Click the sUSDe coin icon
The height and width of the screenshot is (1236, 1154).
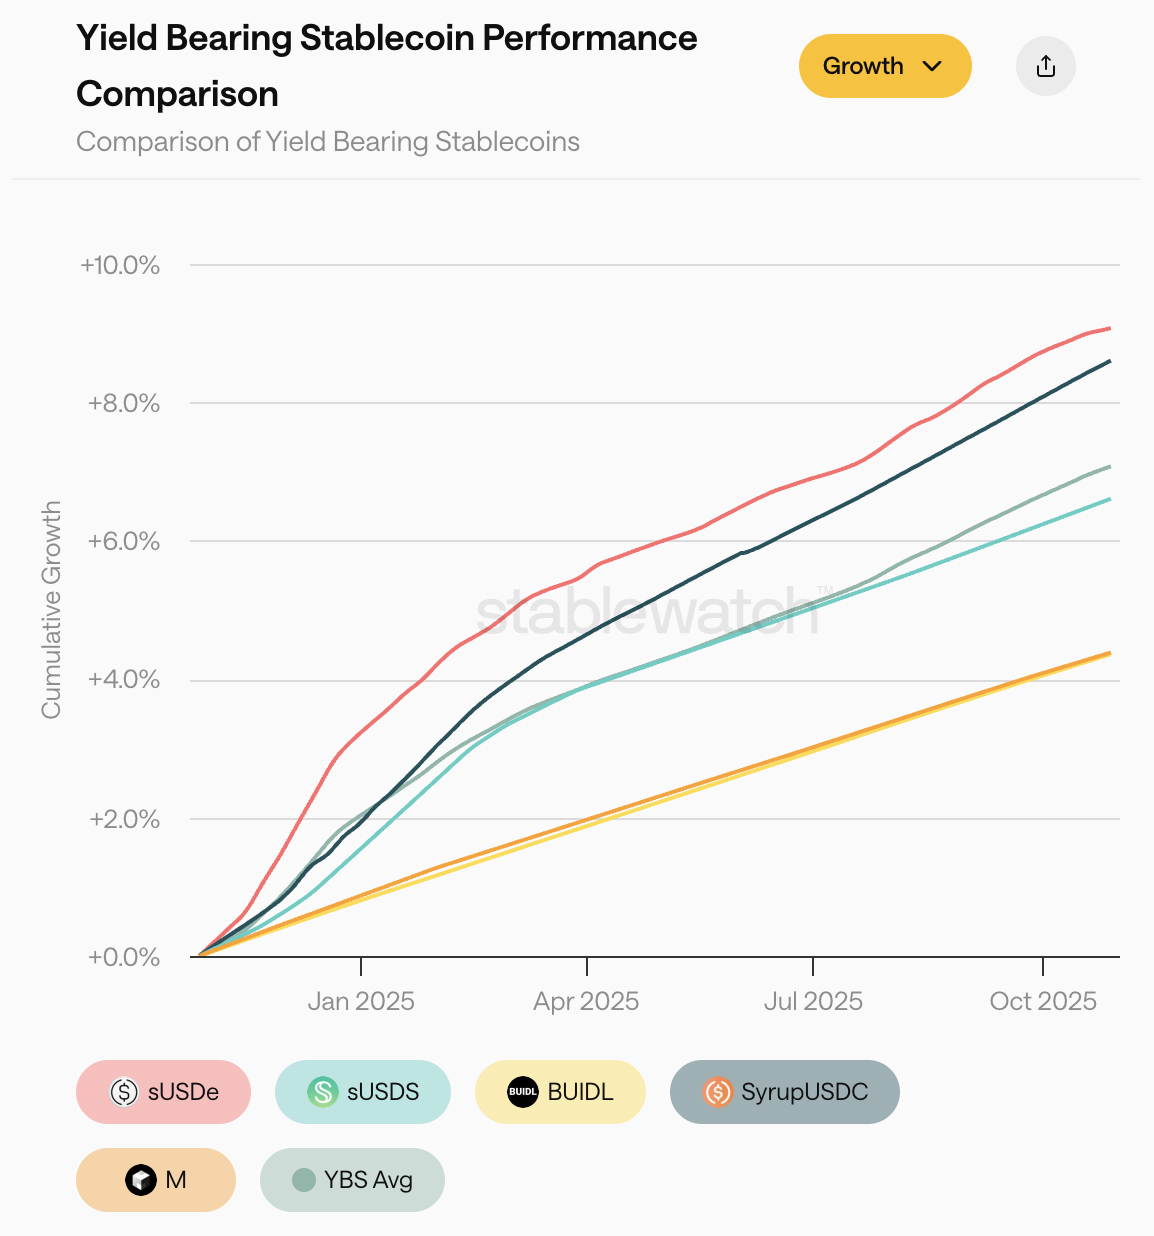[x=124, y=1091]
